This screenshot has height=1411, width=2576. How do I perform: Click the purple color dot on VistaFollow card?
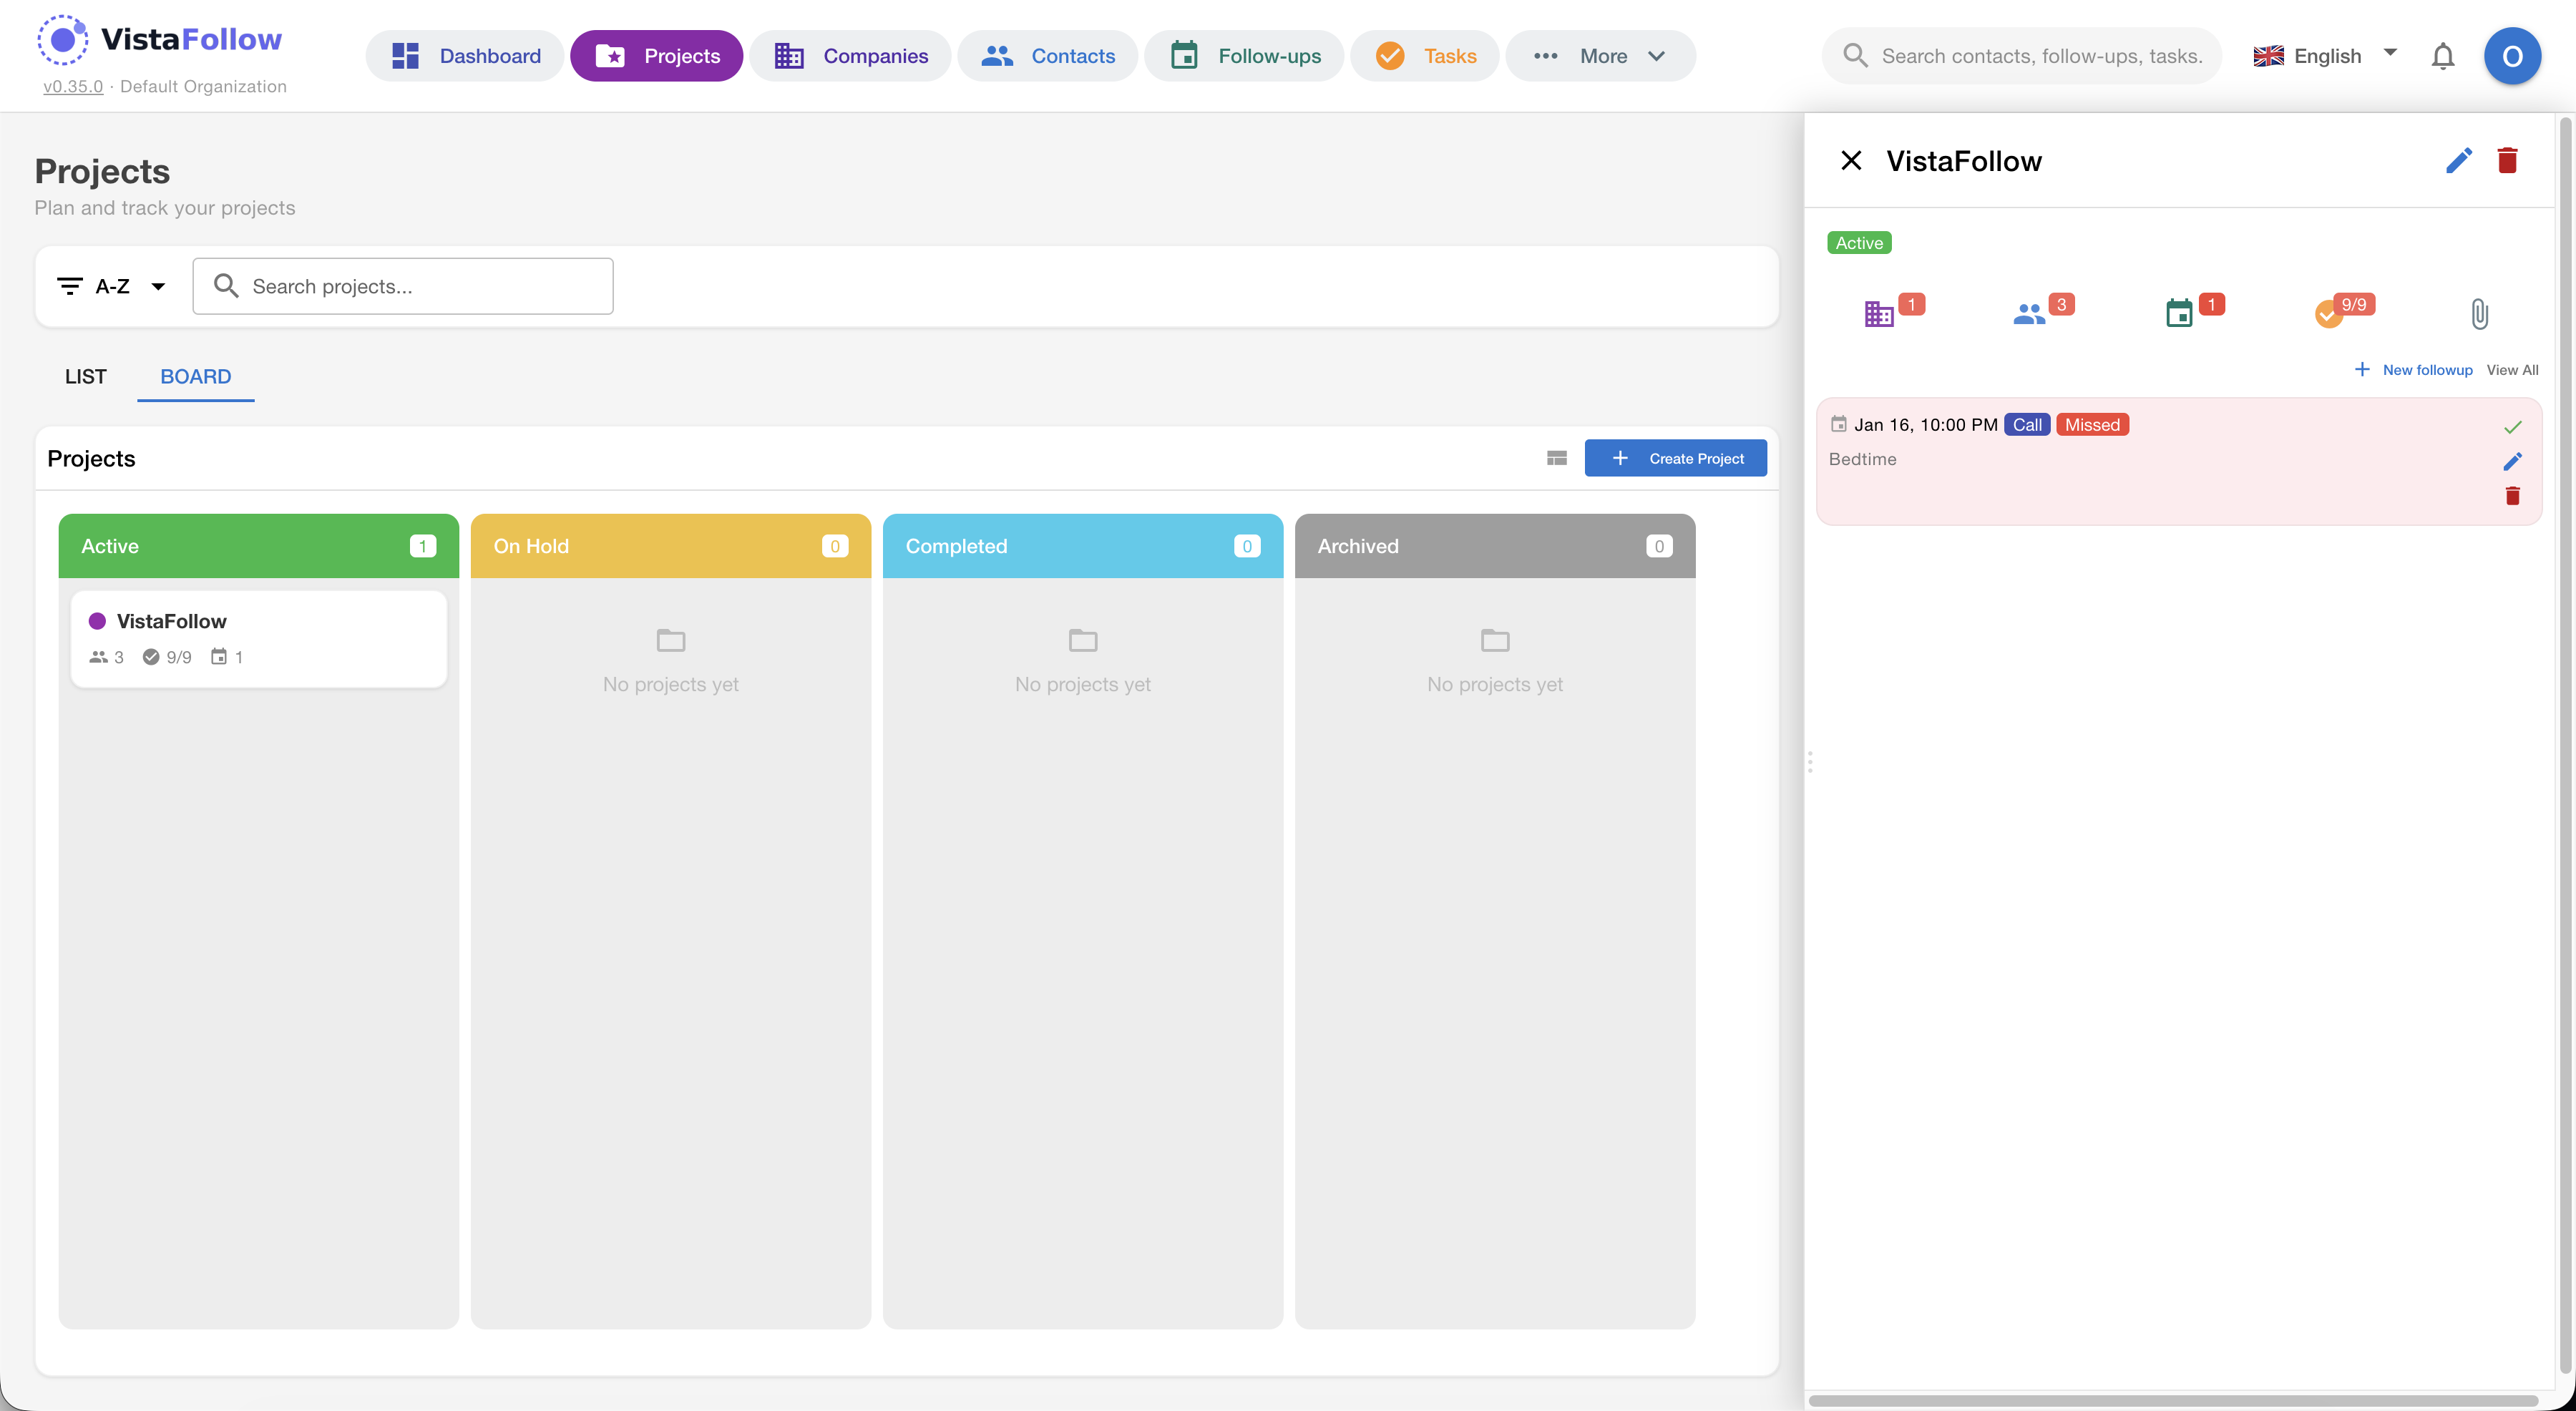point(98,620)
